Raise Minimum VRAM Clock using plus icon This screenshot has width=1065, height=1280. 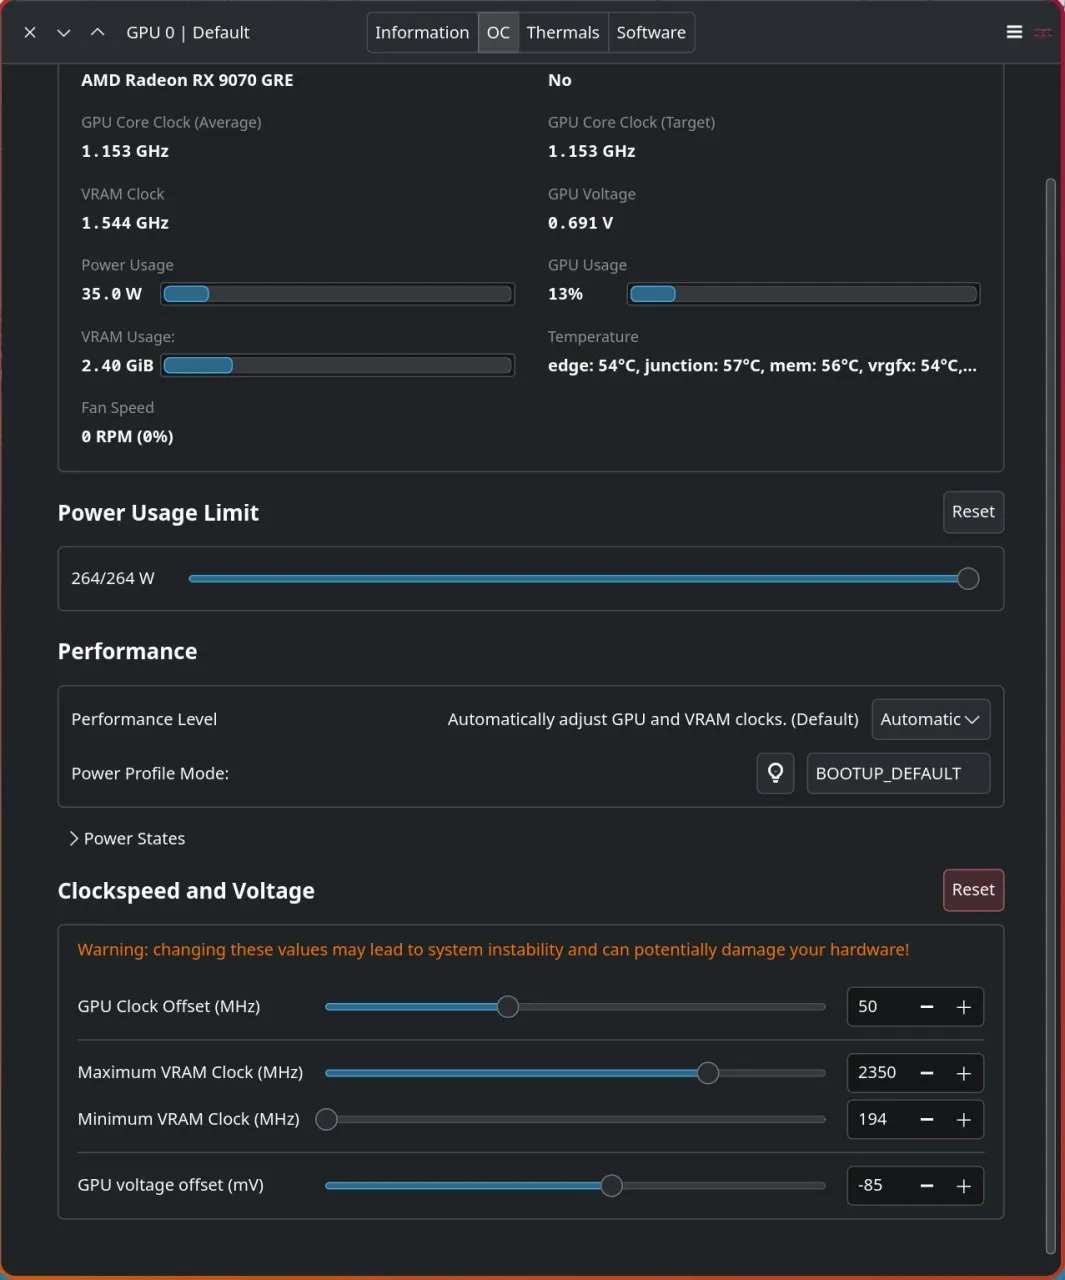click(964, 1120)
